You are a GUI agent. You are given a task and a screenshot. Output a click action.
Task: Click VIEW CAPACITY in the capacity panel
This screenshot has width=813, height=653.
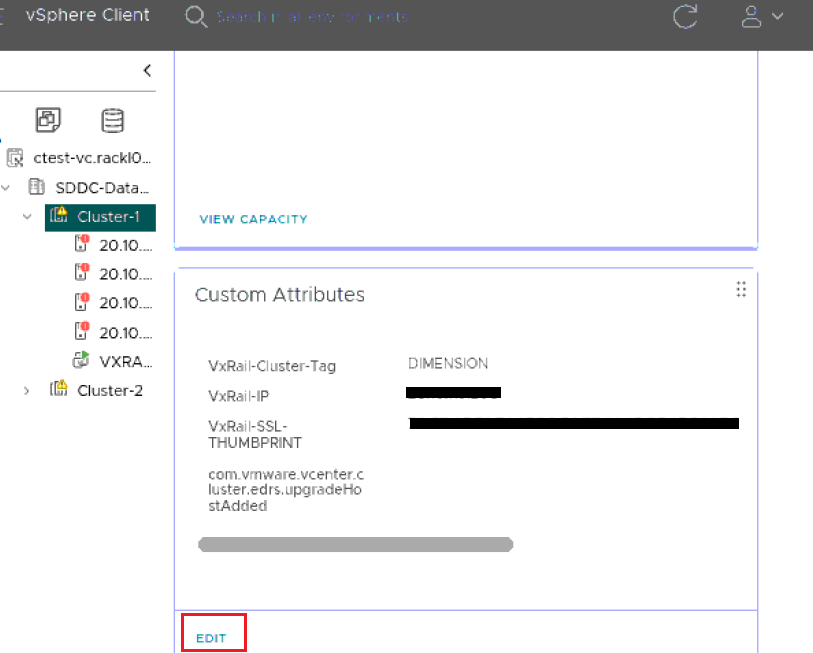[253, 219]
